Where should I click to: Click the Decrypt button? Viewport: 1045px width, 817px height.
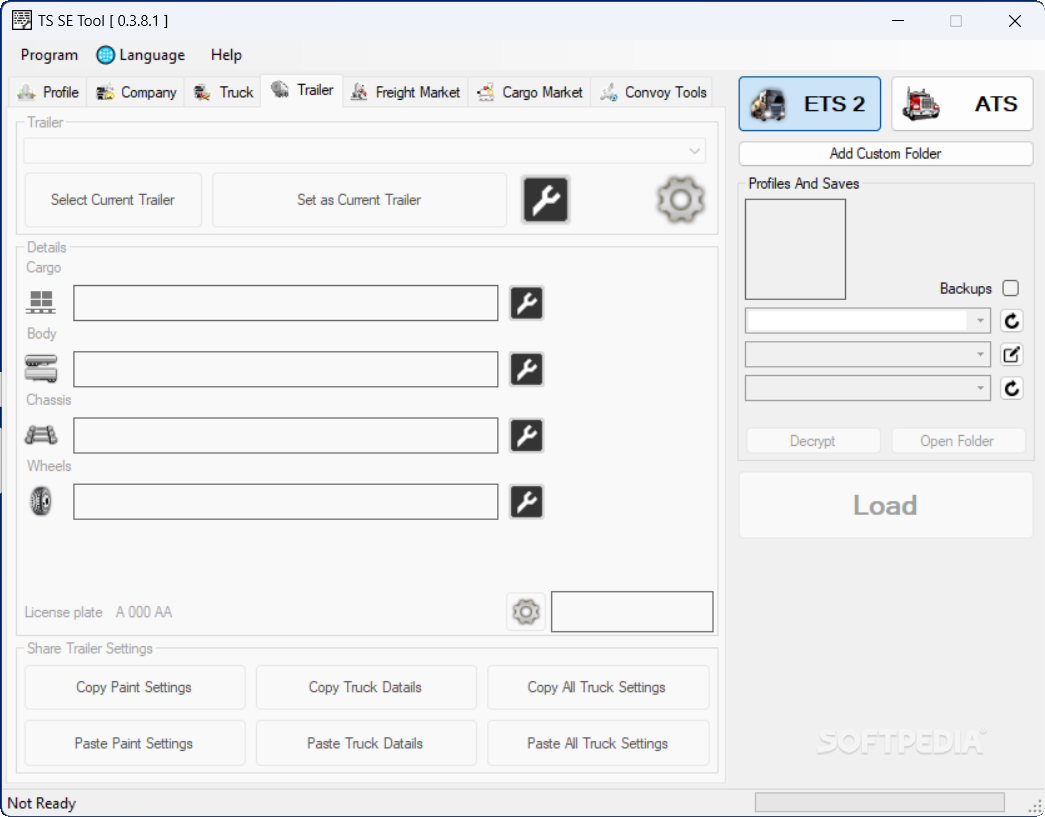tap(813, 440)
